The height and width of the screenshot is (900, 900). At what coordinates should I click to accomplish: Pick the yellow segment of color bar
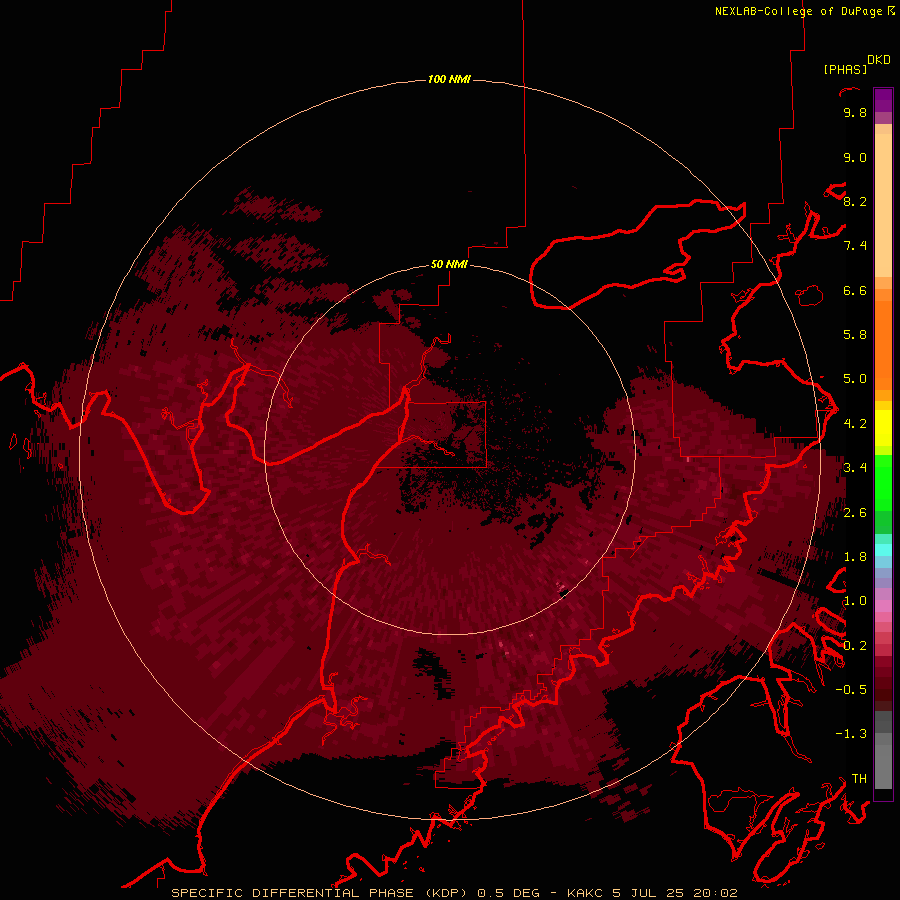tap(883, 428)
